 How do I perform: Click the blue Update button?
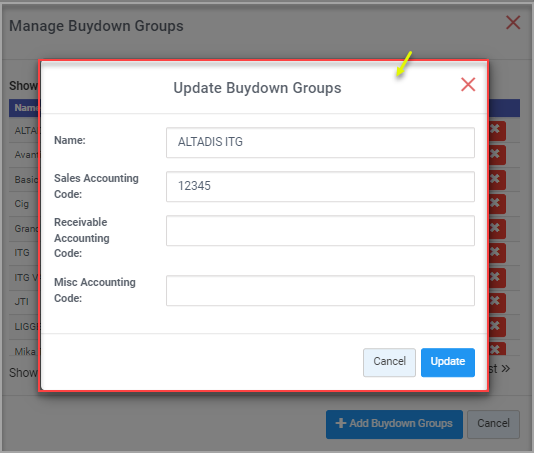coord(447,362)
